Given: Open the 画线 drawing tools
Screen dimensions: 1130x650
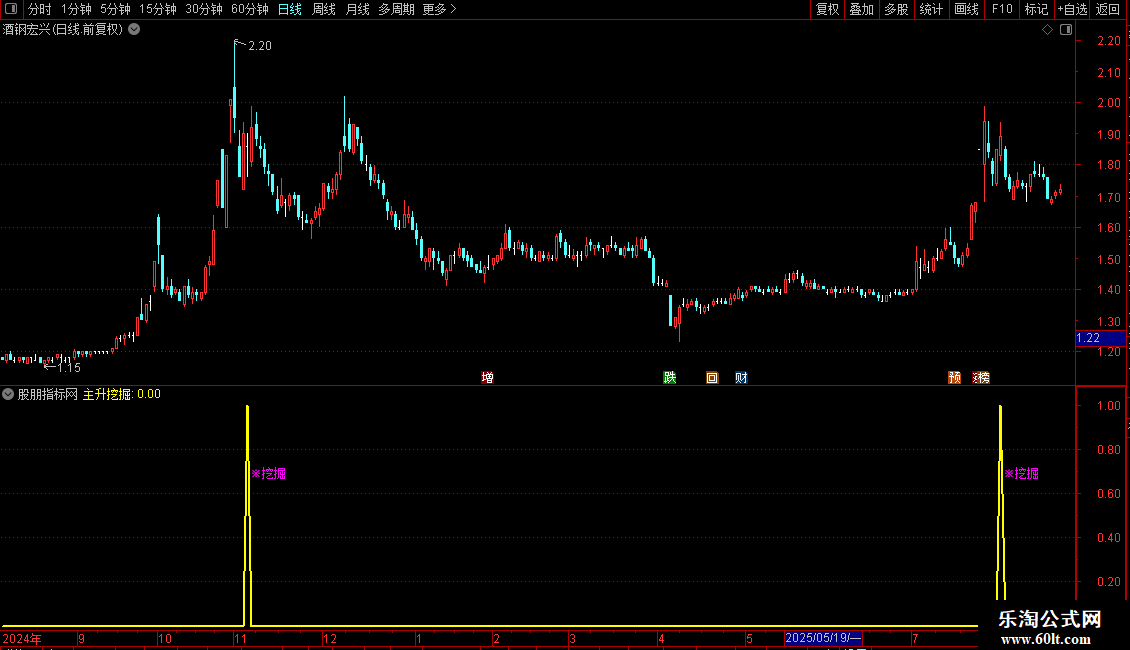Looking at the screenshot, I should (x=966, y=9).
